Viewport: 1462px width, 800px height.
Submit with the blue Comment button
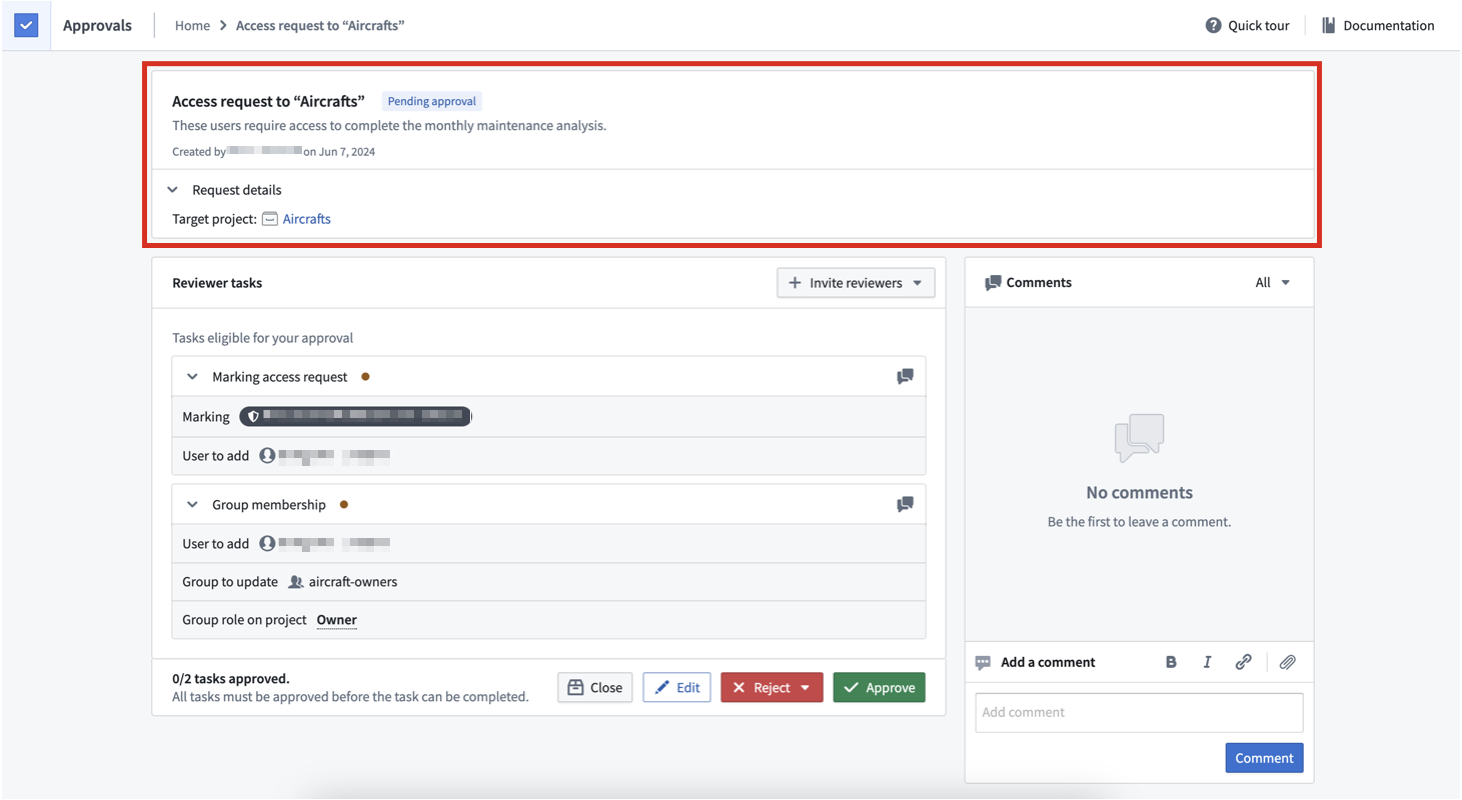pos(1264,758)
